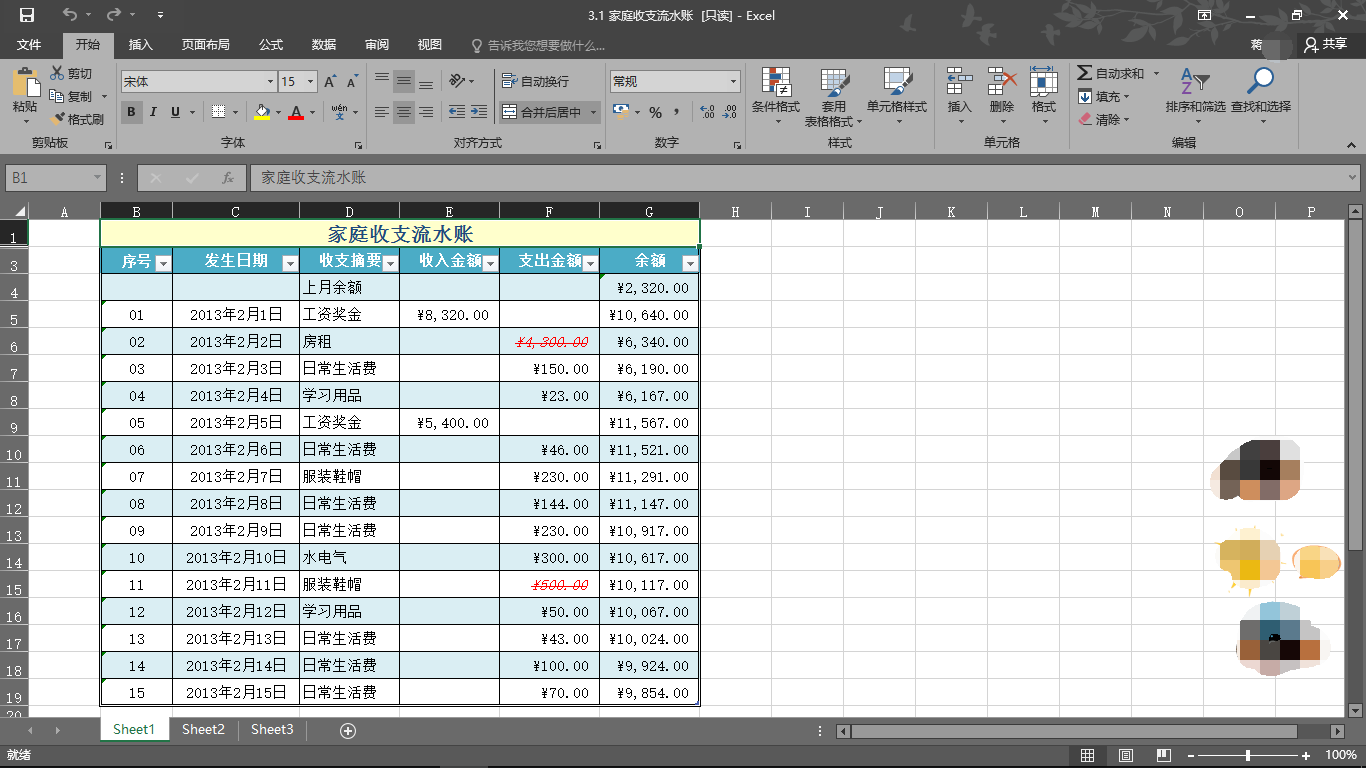The image size is (1366, 768).
Task: Open the font size dropdown showing 15
Action: pyautogui.click(x=311, y=82)
